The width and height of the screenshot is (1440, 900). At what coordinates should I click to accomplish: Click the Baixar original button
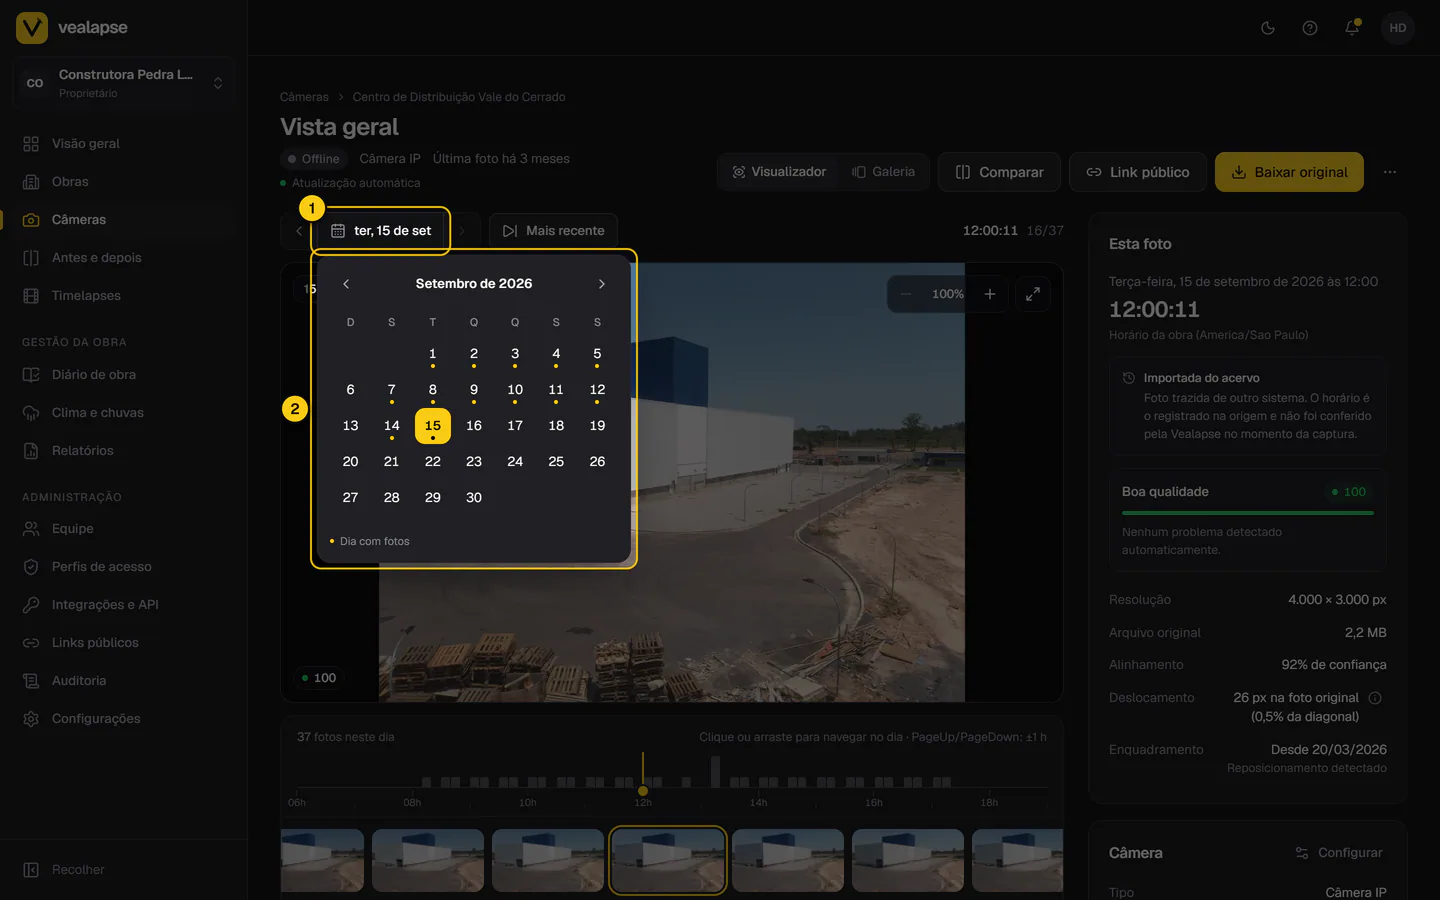1289,172
